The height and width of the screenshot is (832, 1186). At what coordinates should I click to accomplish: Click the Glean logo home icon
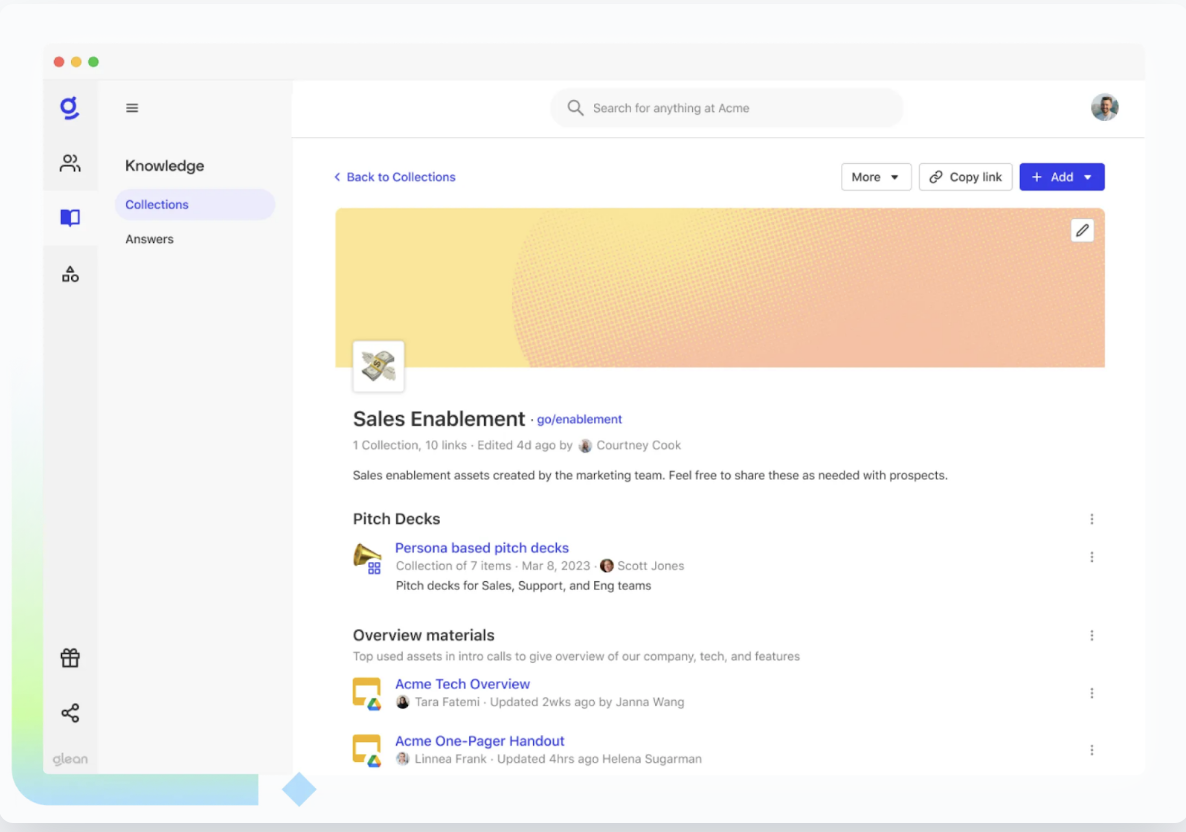(x=70, y=108)
